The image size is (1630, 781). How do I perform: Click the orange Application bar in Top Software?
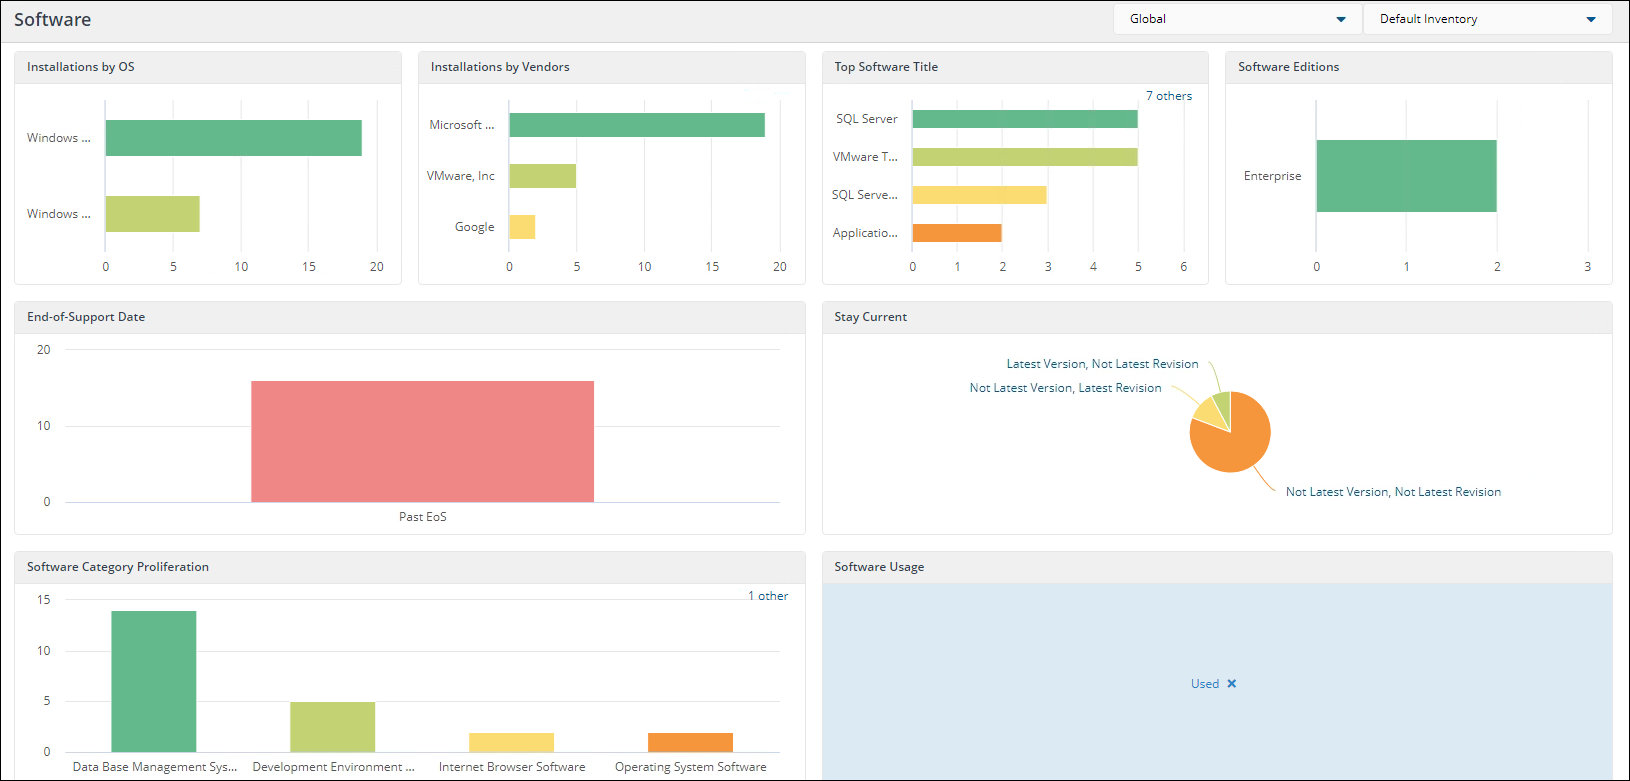[x=956, y=233]
